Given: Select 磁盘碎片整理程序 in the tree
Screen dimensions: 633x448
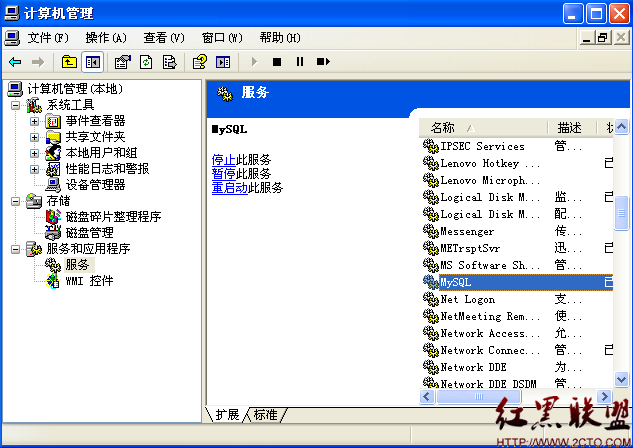Looking at the screenshot, I should point(113,217).
